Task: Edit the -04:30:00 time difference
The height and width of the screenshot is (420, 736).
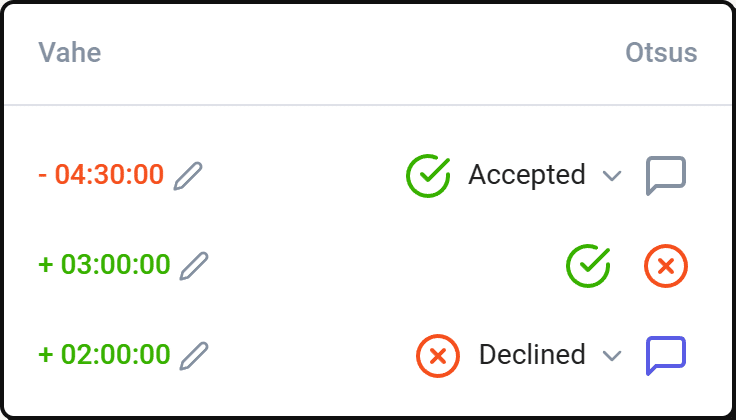Action: click(188, 176)
